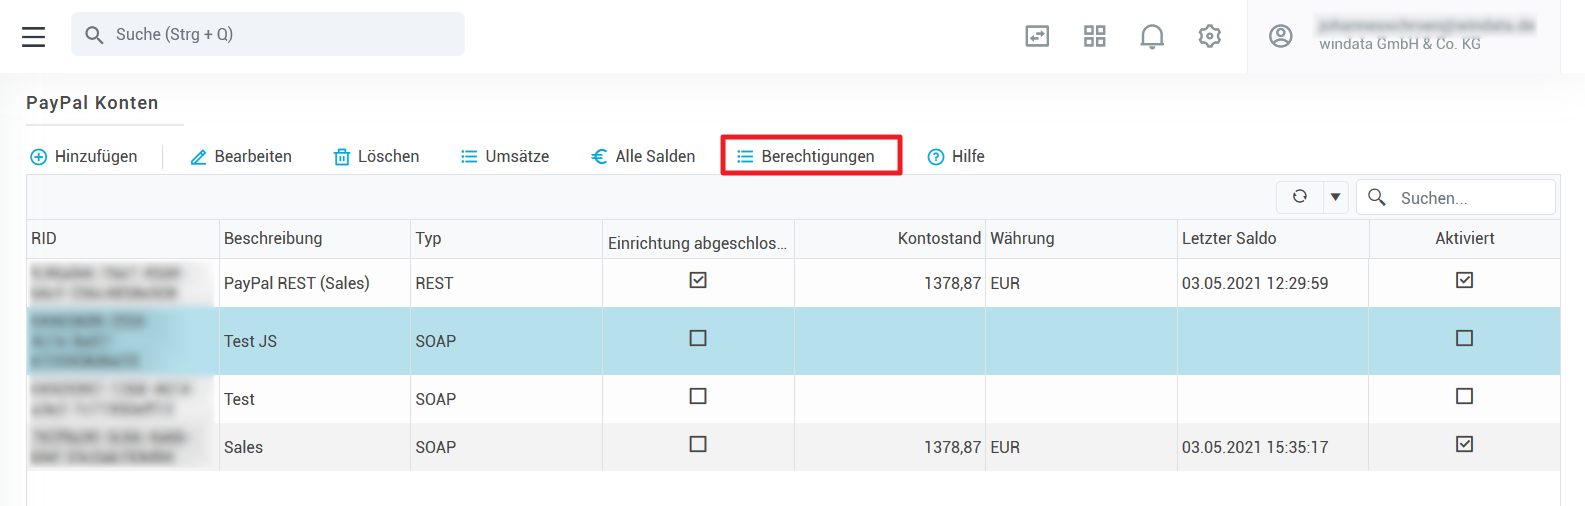The image size is (1585, 506).
Task: Click the Hinzufügen button
Action: 84,157
